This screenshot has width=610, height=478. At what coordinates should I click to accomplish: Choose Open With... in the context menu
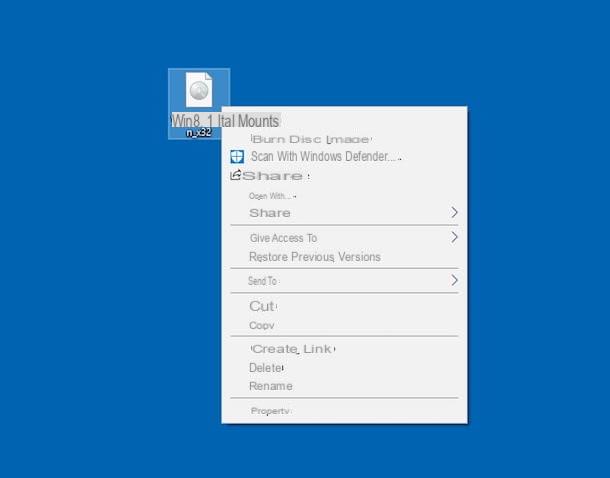pos(272,196)
